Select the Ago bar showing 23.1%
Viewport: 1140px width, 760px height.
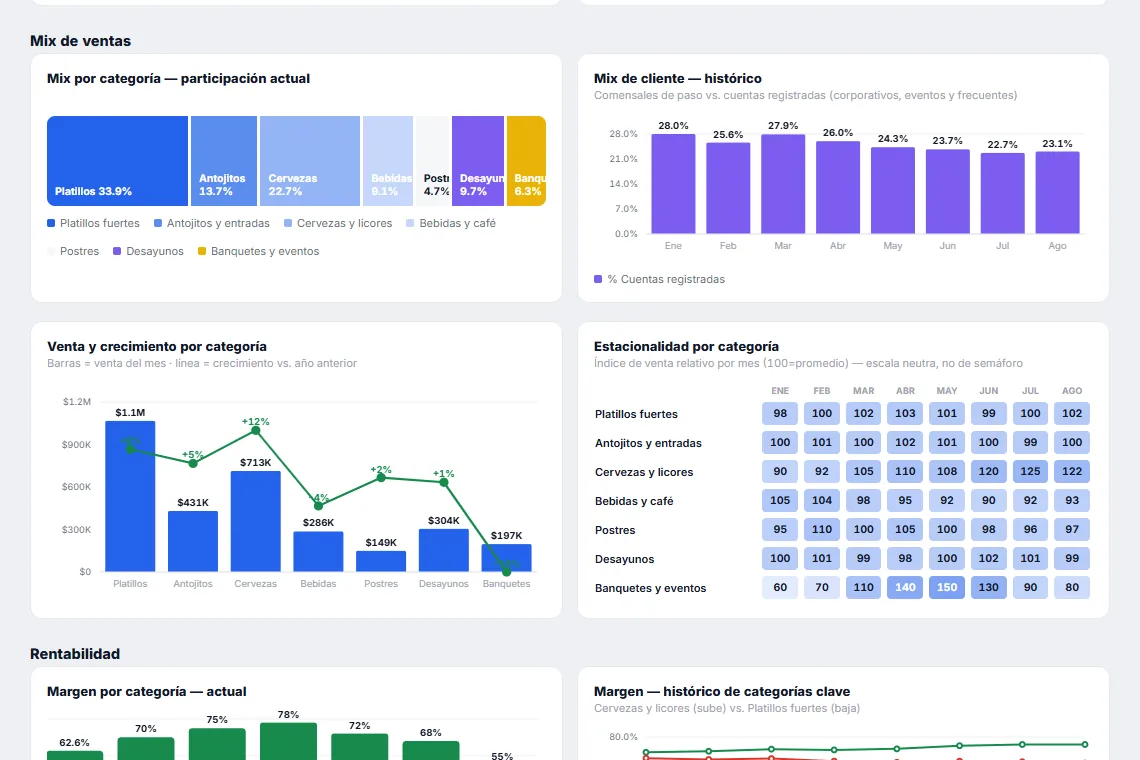[x=1057, y=193]
